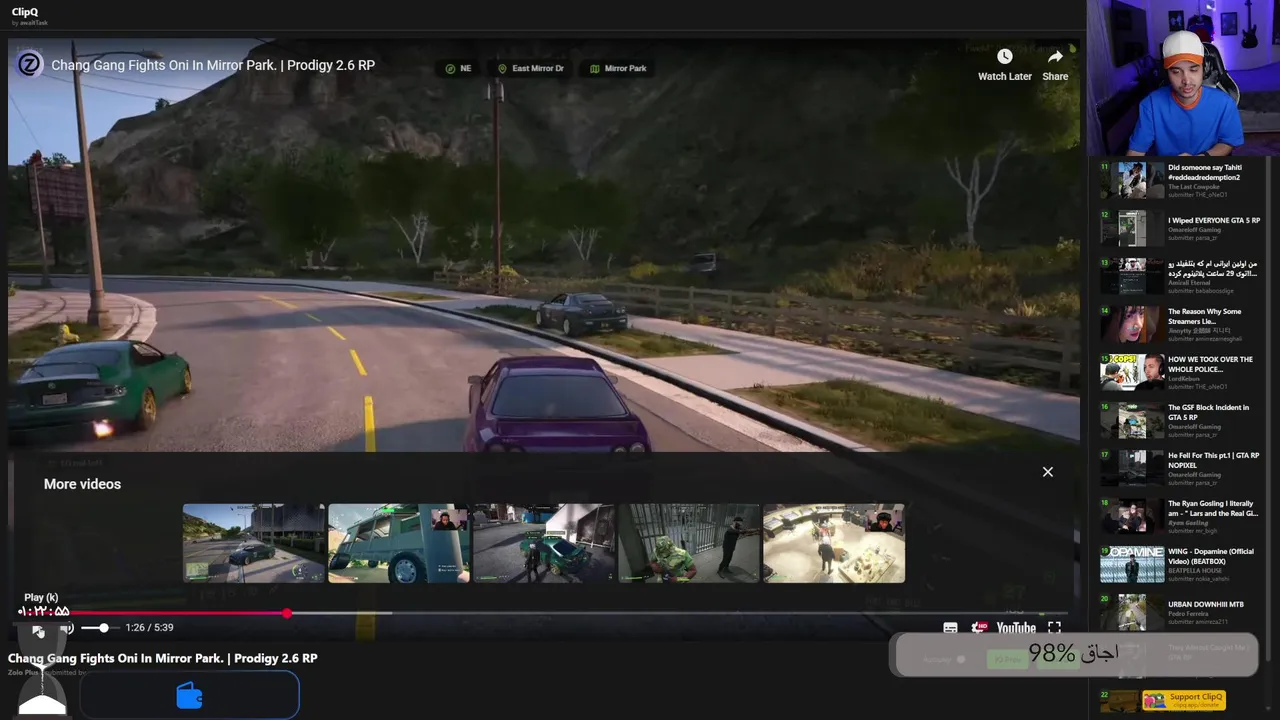This screenshot has width=1280, height=720.
Task: Open video on YouTube via logo
Action: 1016,628
